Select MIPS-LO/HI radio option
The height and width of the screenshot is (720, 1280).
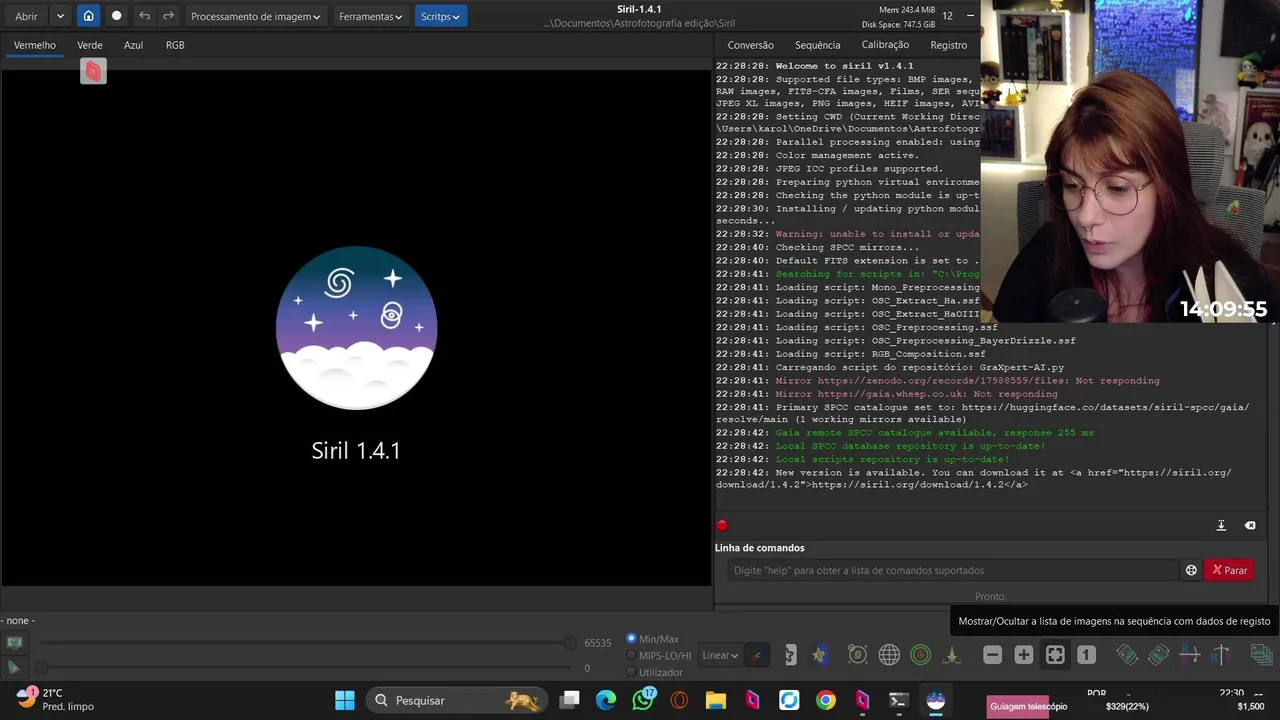pos(631,656)
